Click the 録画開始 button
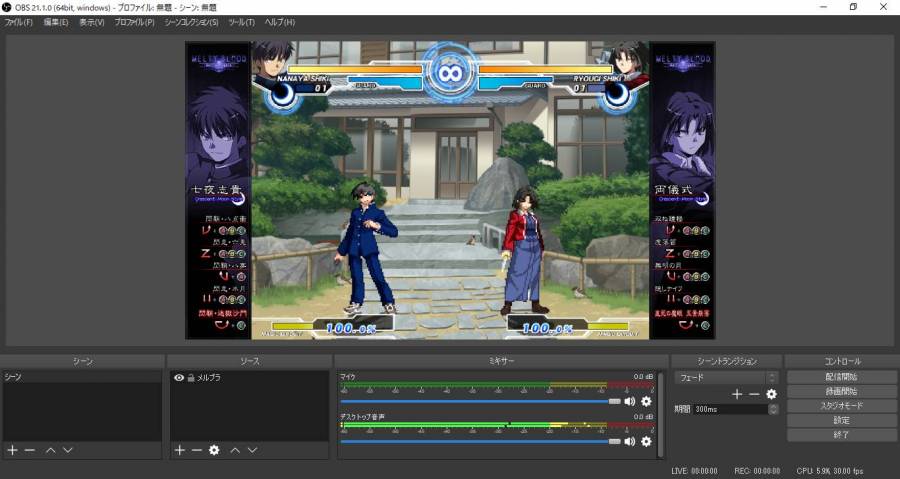900x479 pixels. pyautogui.click(x=841, y=391)
